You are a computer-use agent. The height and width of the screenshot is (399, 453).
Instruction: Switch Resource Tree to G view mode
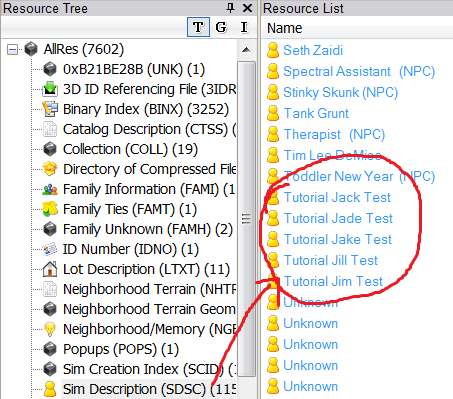[x=221, y=27]
